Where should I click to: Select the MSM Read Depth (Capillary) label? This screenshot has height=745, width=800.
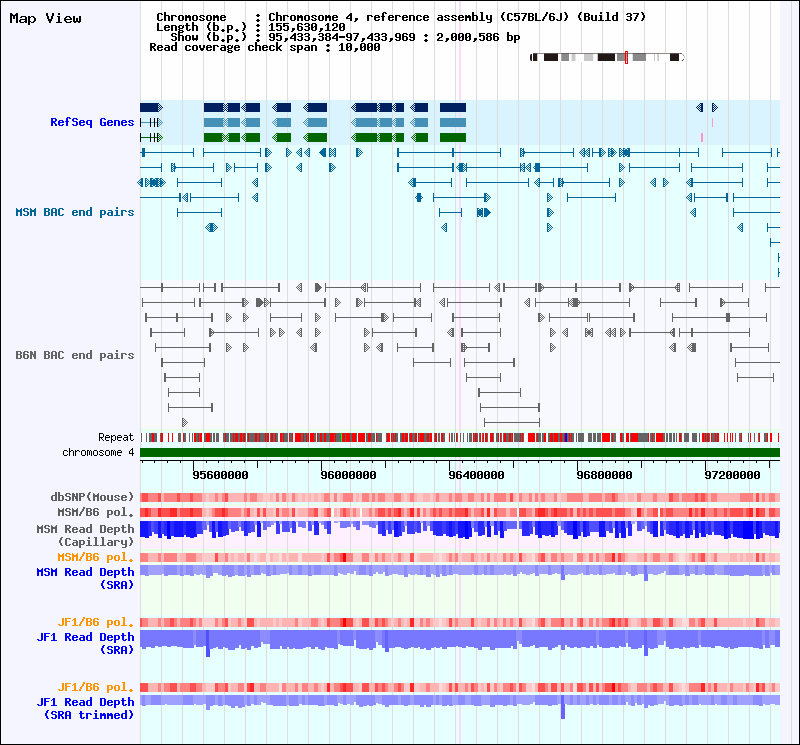click(x=85, y=535)
